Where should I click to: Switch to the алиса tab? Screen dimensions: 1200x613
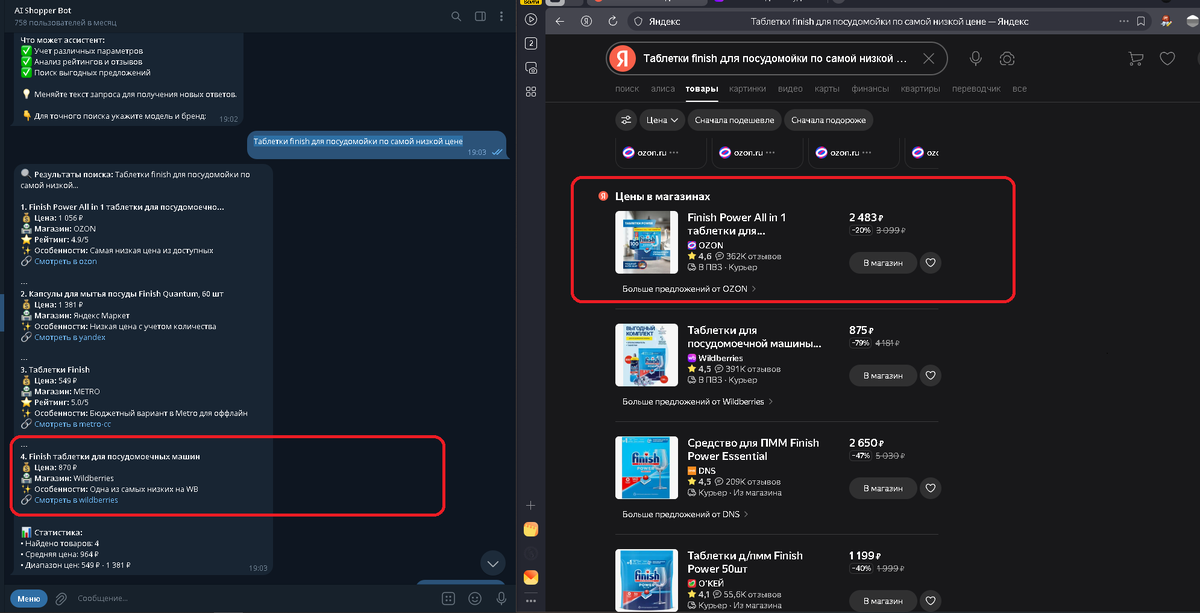point(663,89)
